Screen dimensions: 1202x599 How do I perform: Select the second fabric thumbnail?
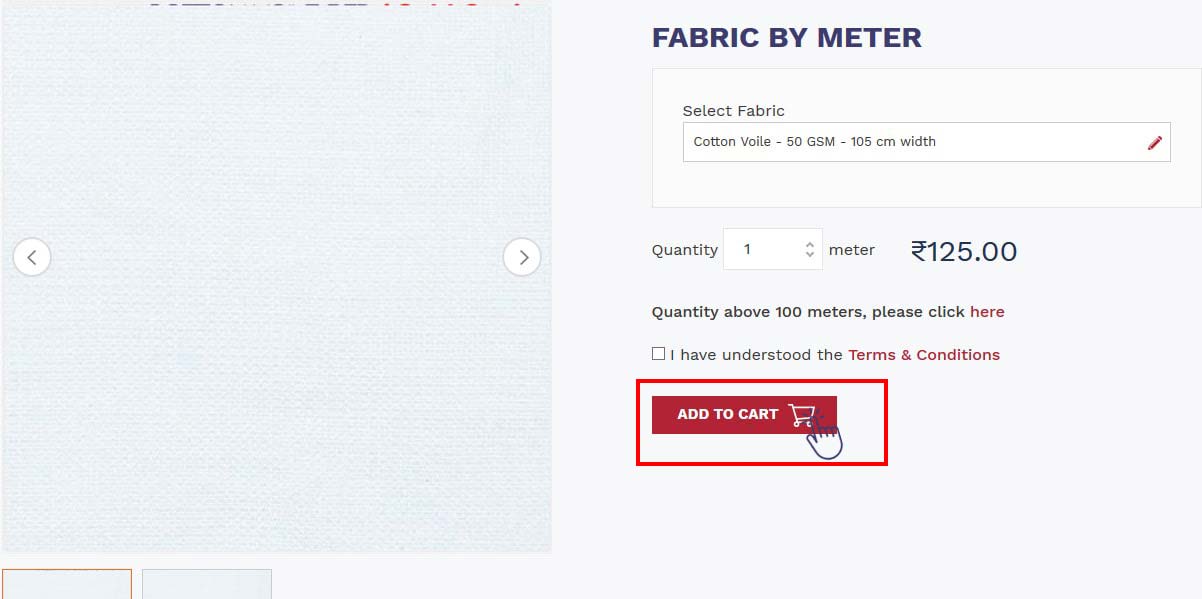pos(207,584)
